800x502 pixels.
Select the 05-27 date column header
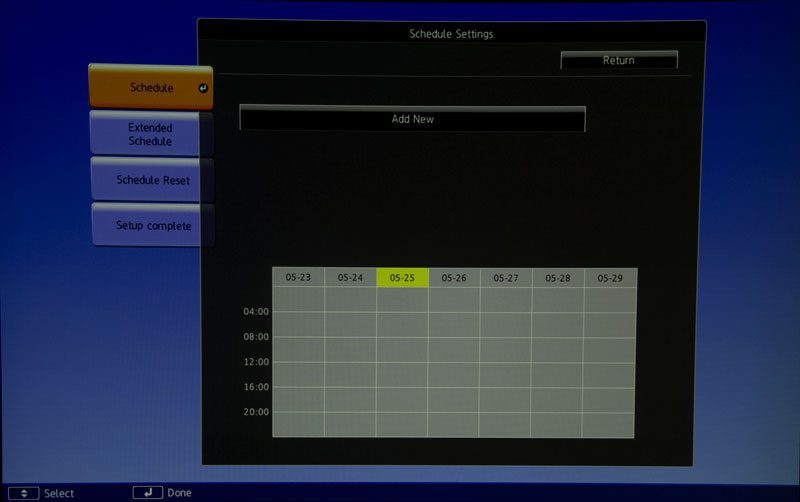pos(506,278)
